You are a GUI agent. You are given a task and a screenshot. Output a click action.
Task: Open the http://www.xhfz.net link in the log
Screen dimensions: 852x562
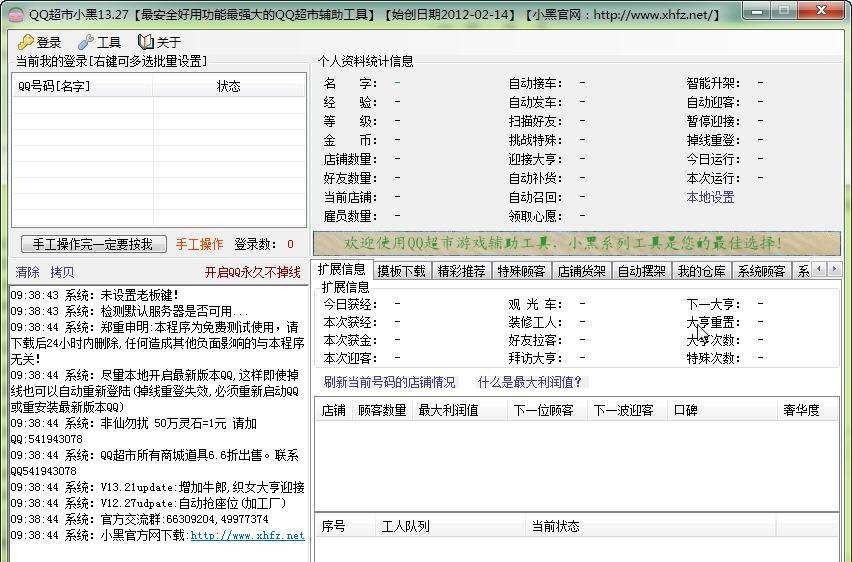click(x=247, y=535)
